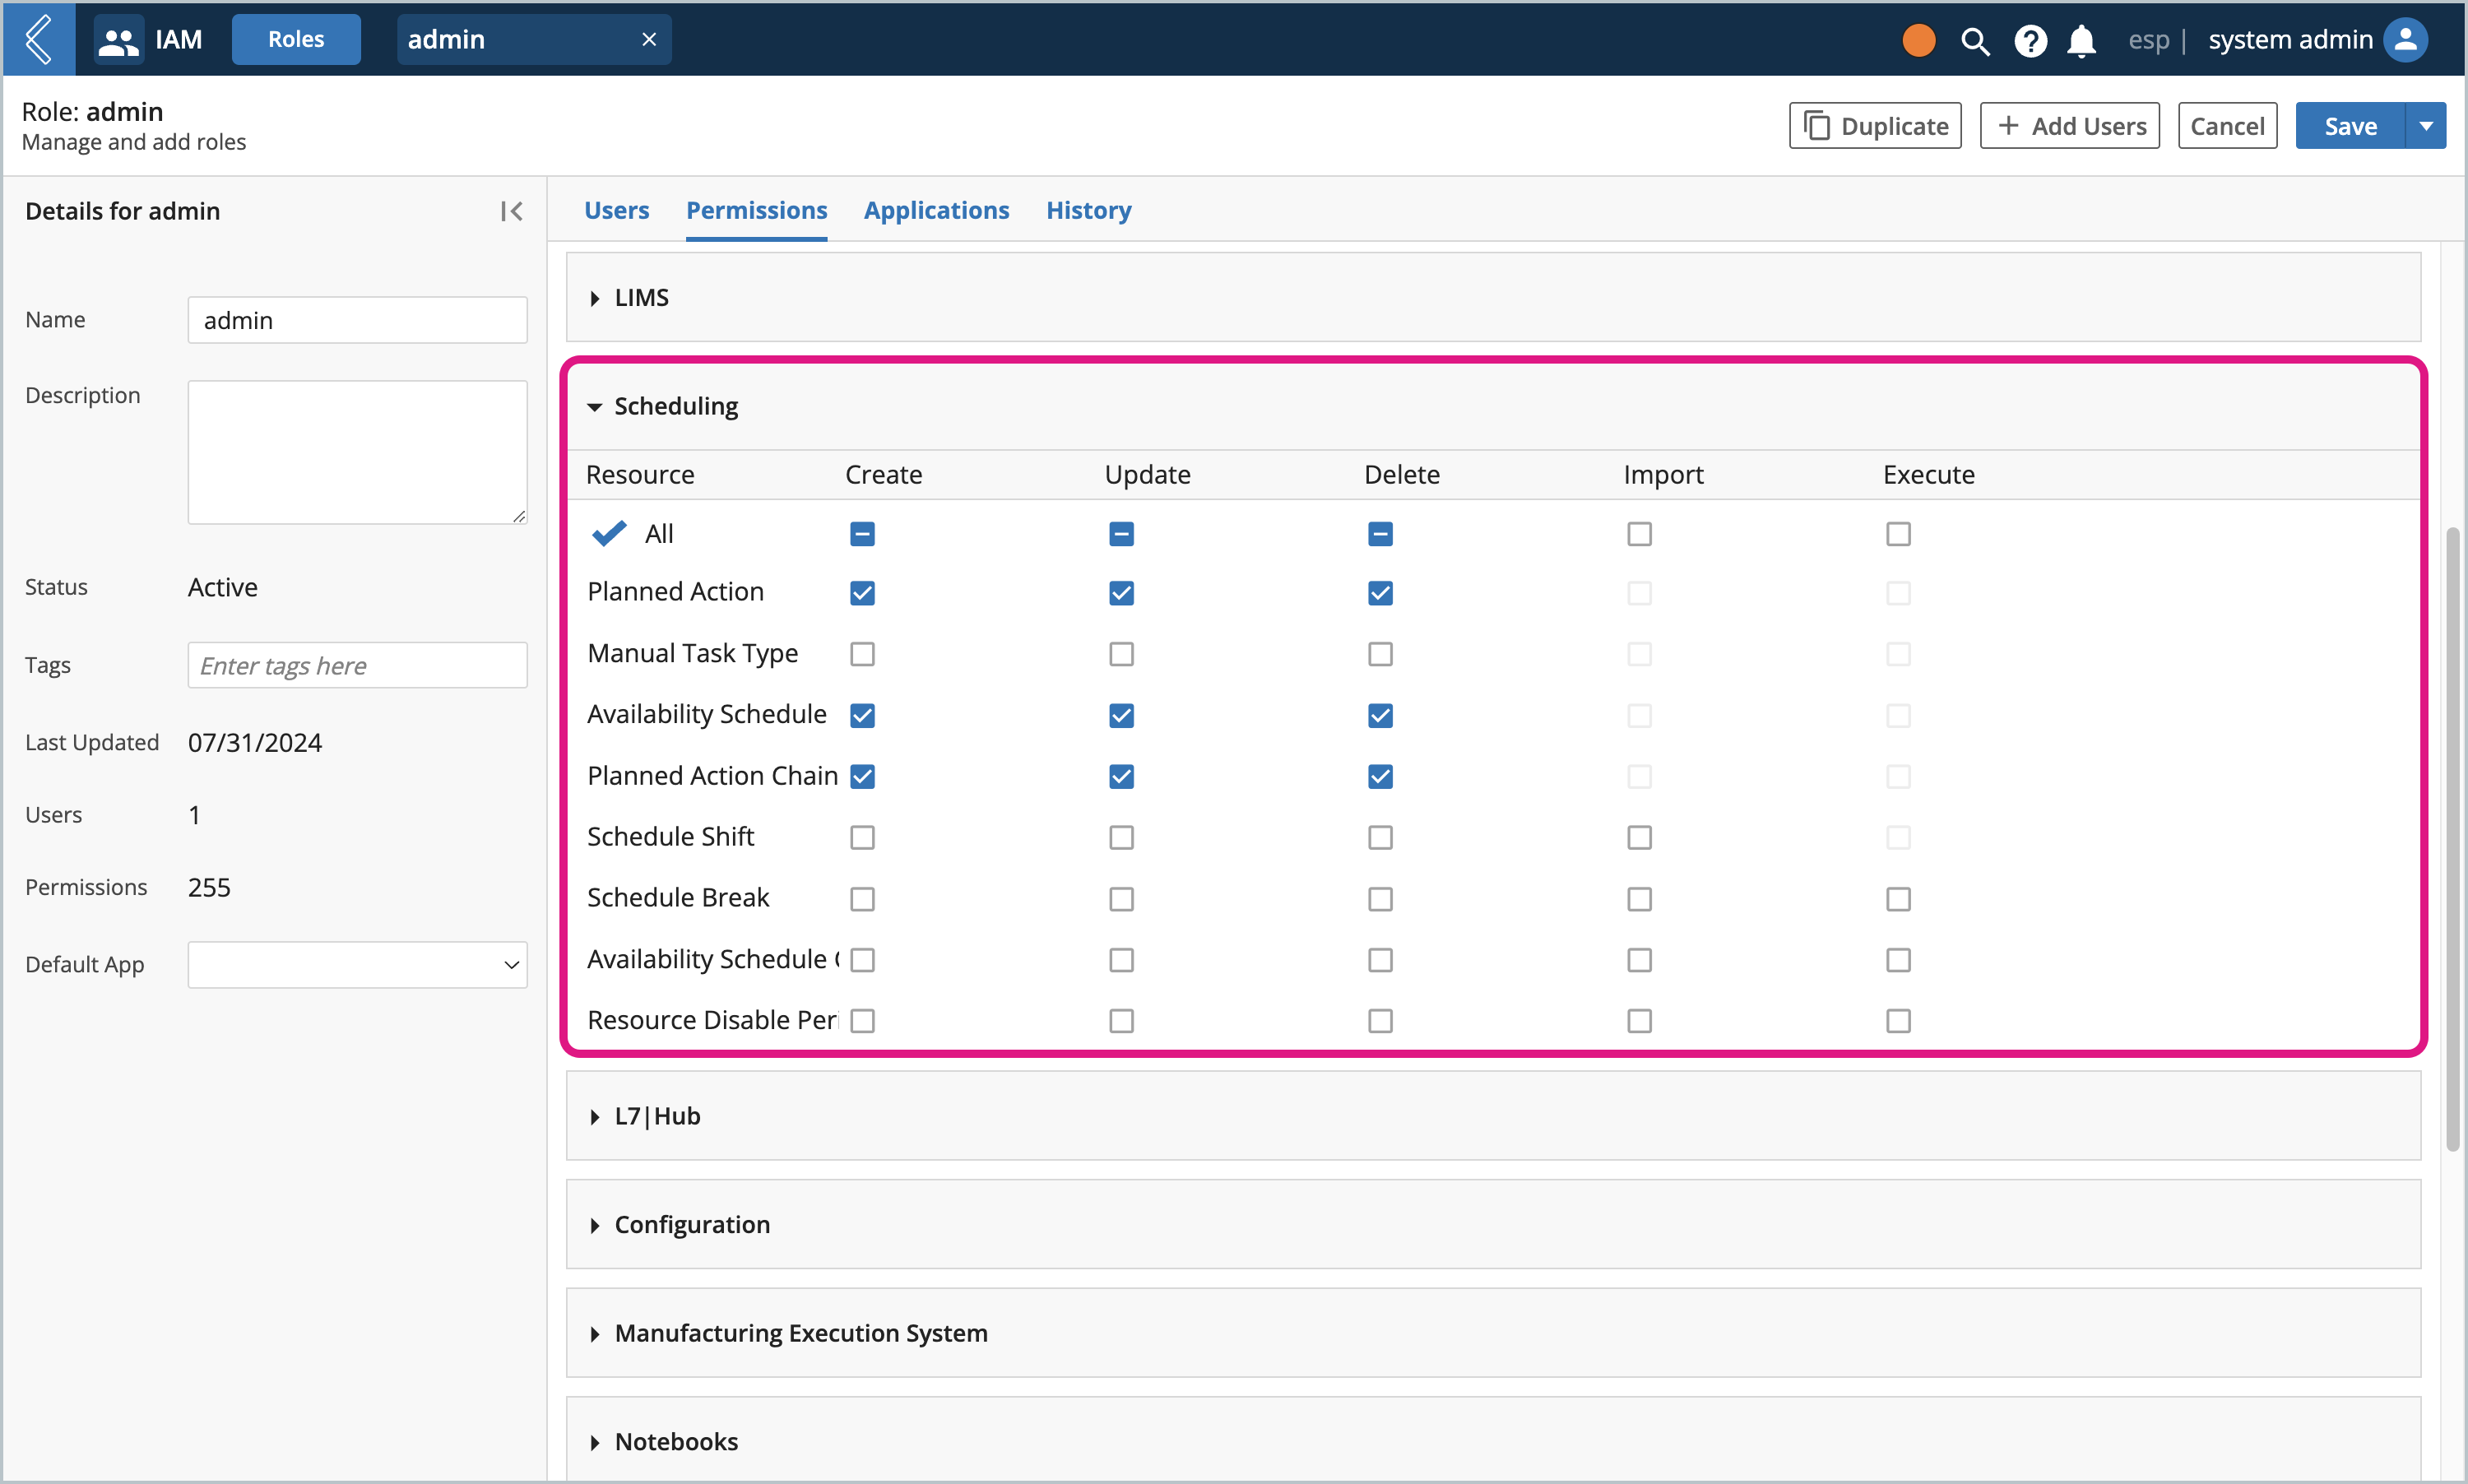Click the Execute column header

1928,474
